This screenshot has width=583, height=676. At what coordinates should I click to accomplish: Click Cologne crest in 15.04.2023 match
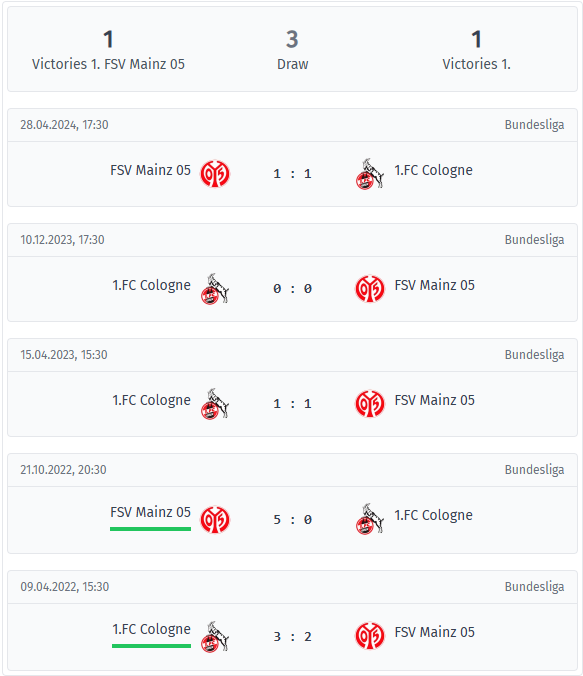point(215,404)
